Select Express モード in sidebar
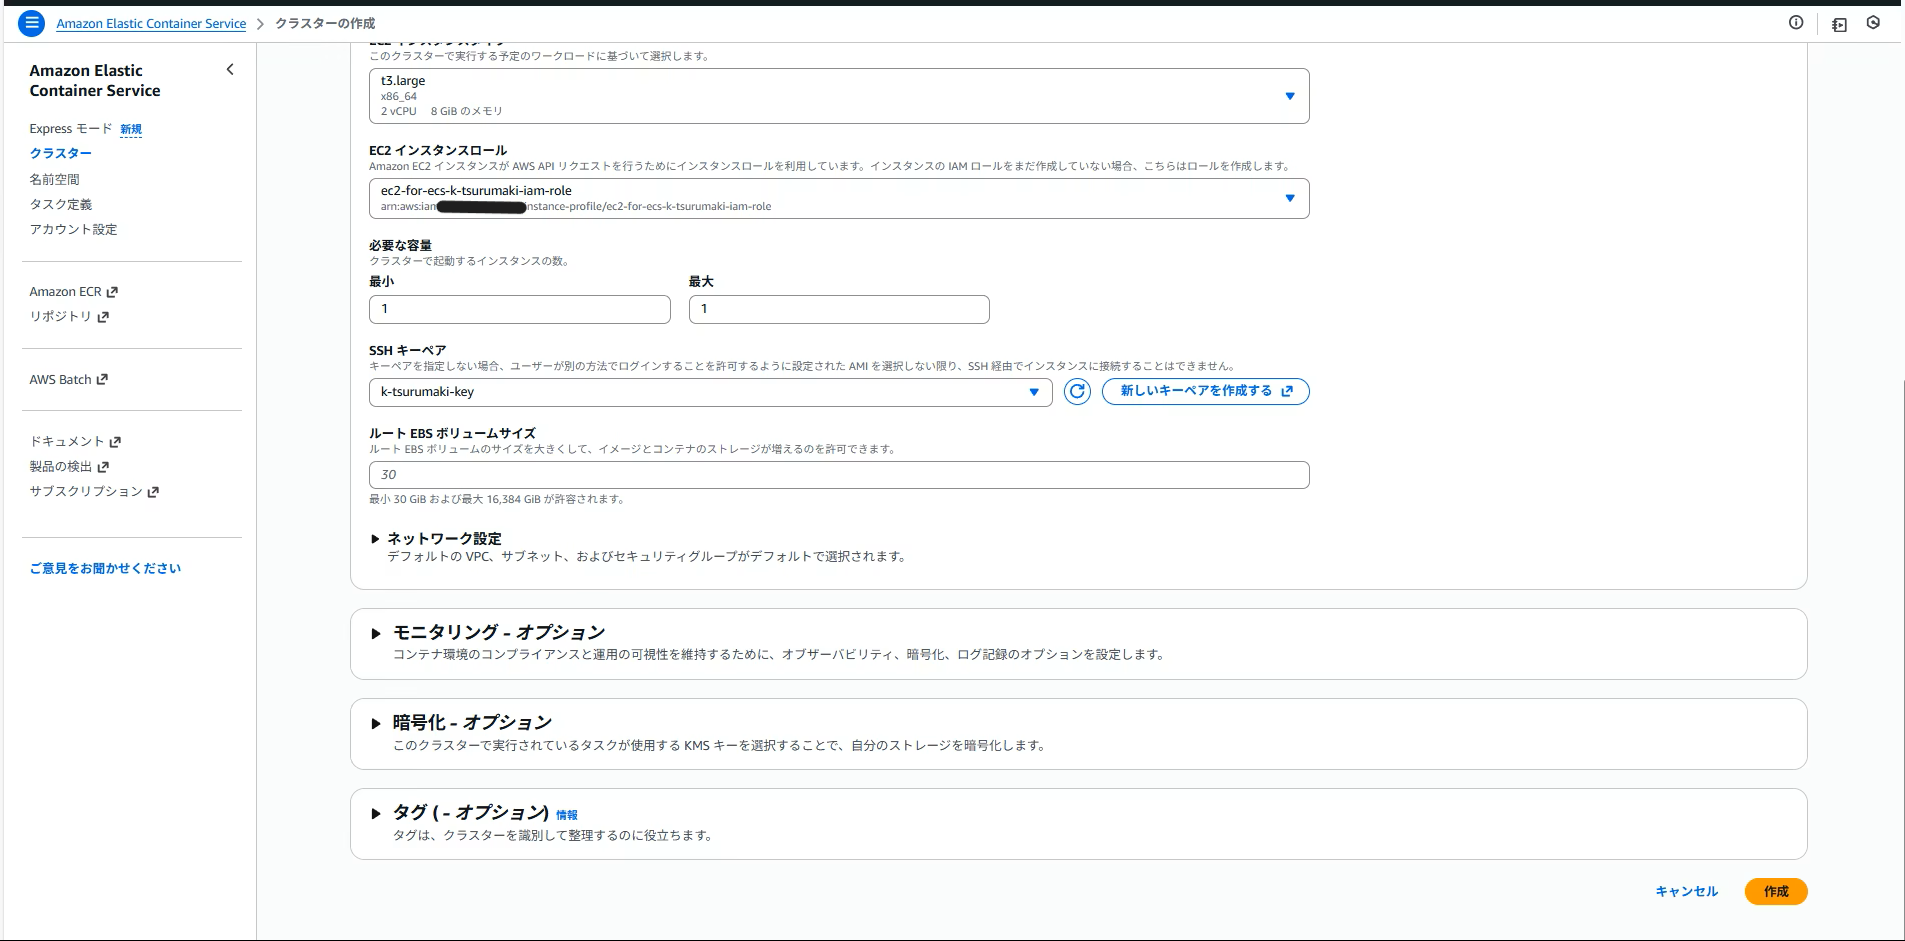 [x=71, y=129]
